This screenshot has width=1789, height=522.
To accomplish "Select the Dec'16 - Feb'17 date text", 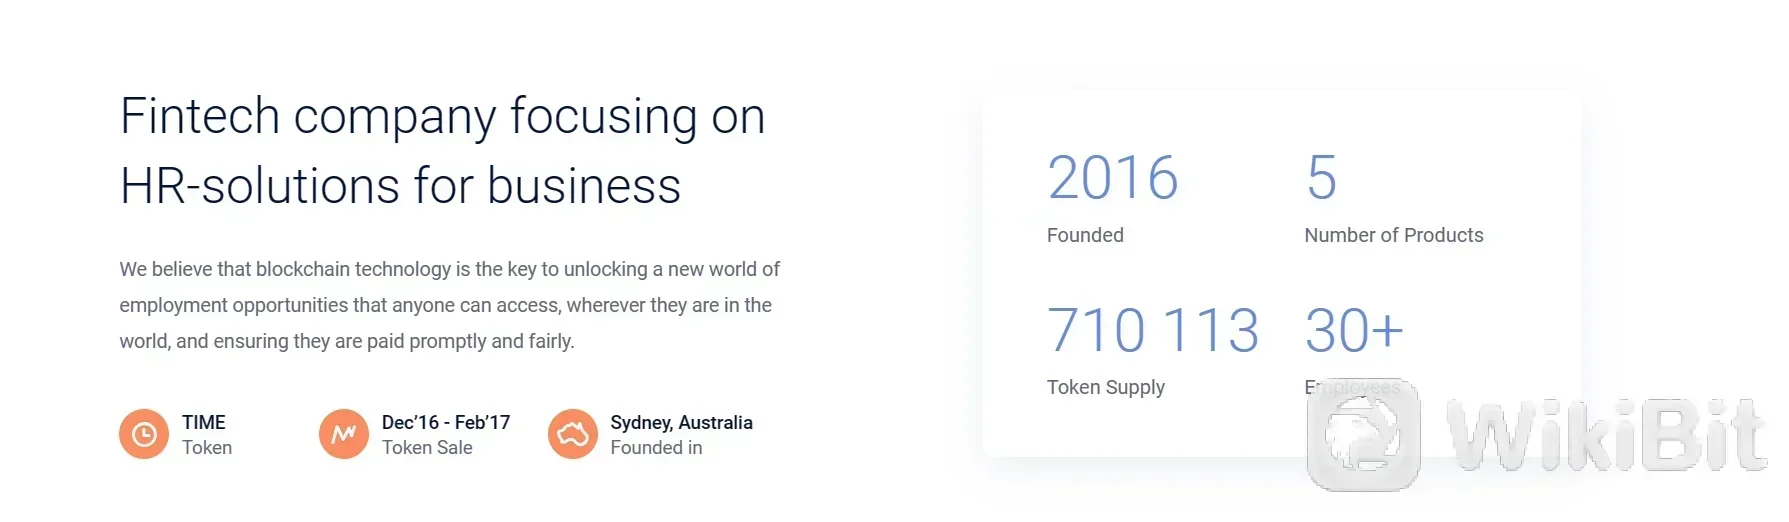I will [446, 422].
